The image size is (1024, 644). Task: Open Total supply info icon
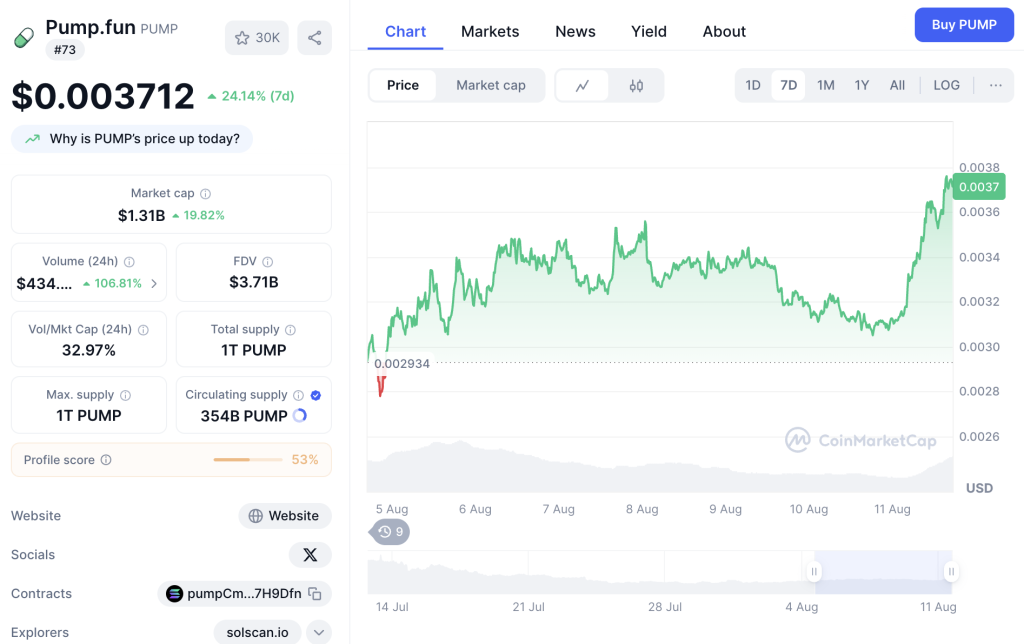pos(291,330)
